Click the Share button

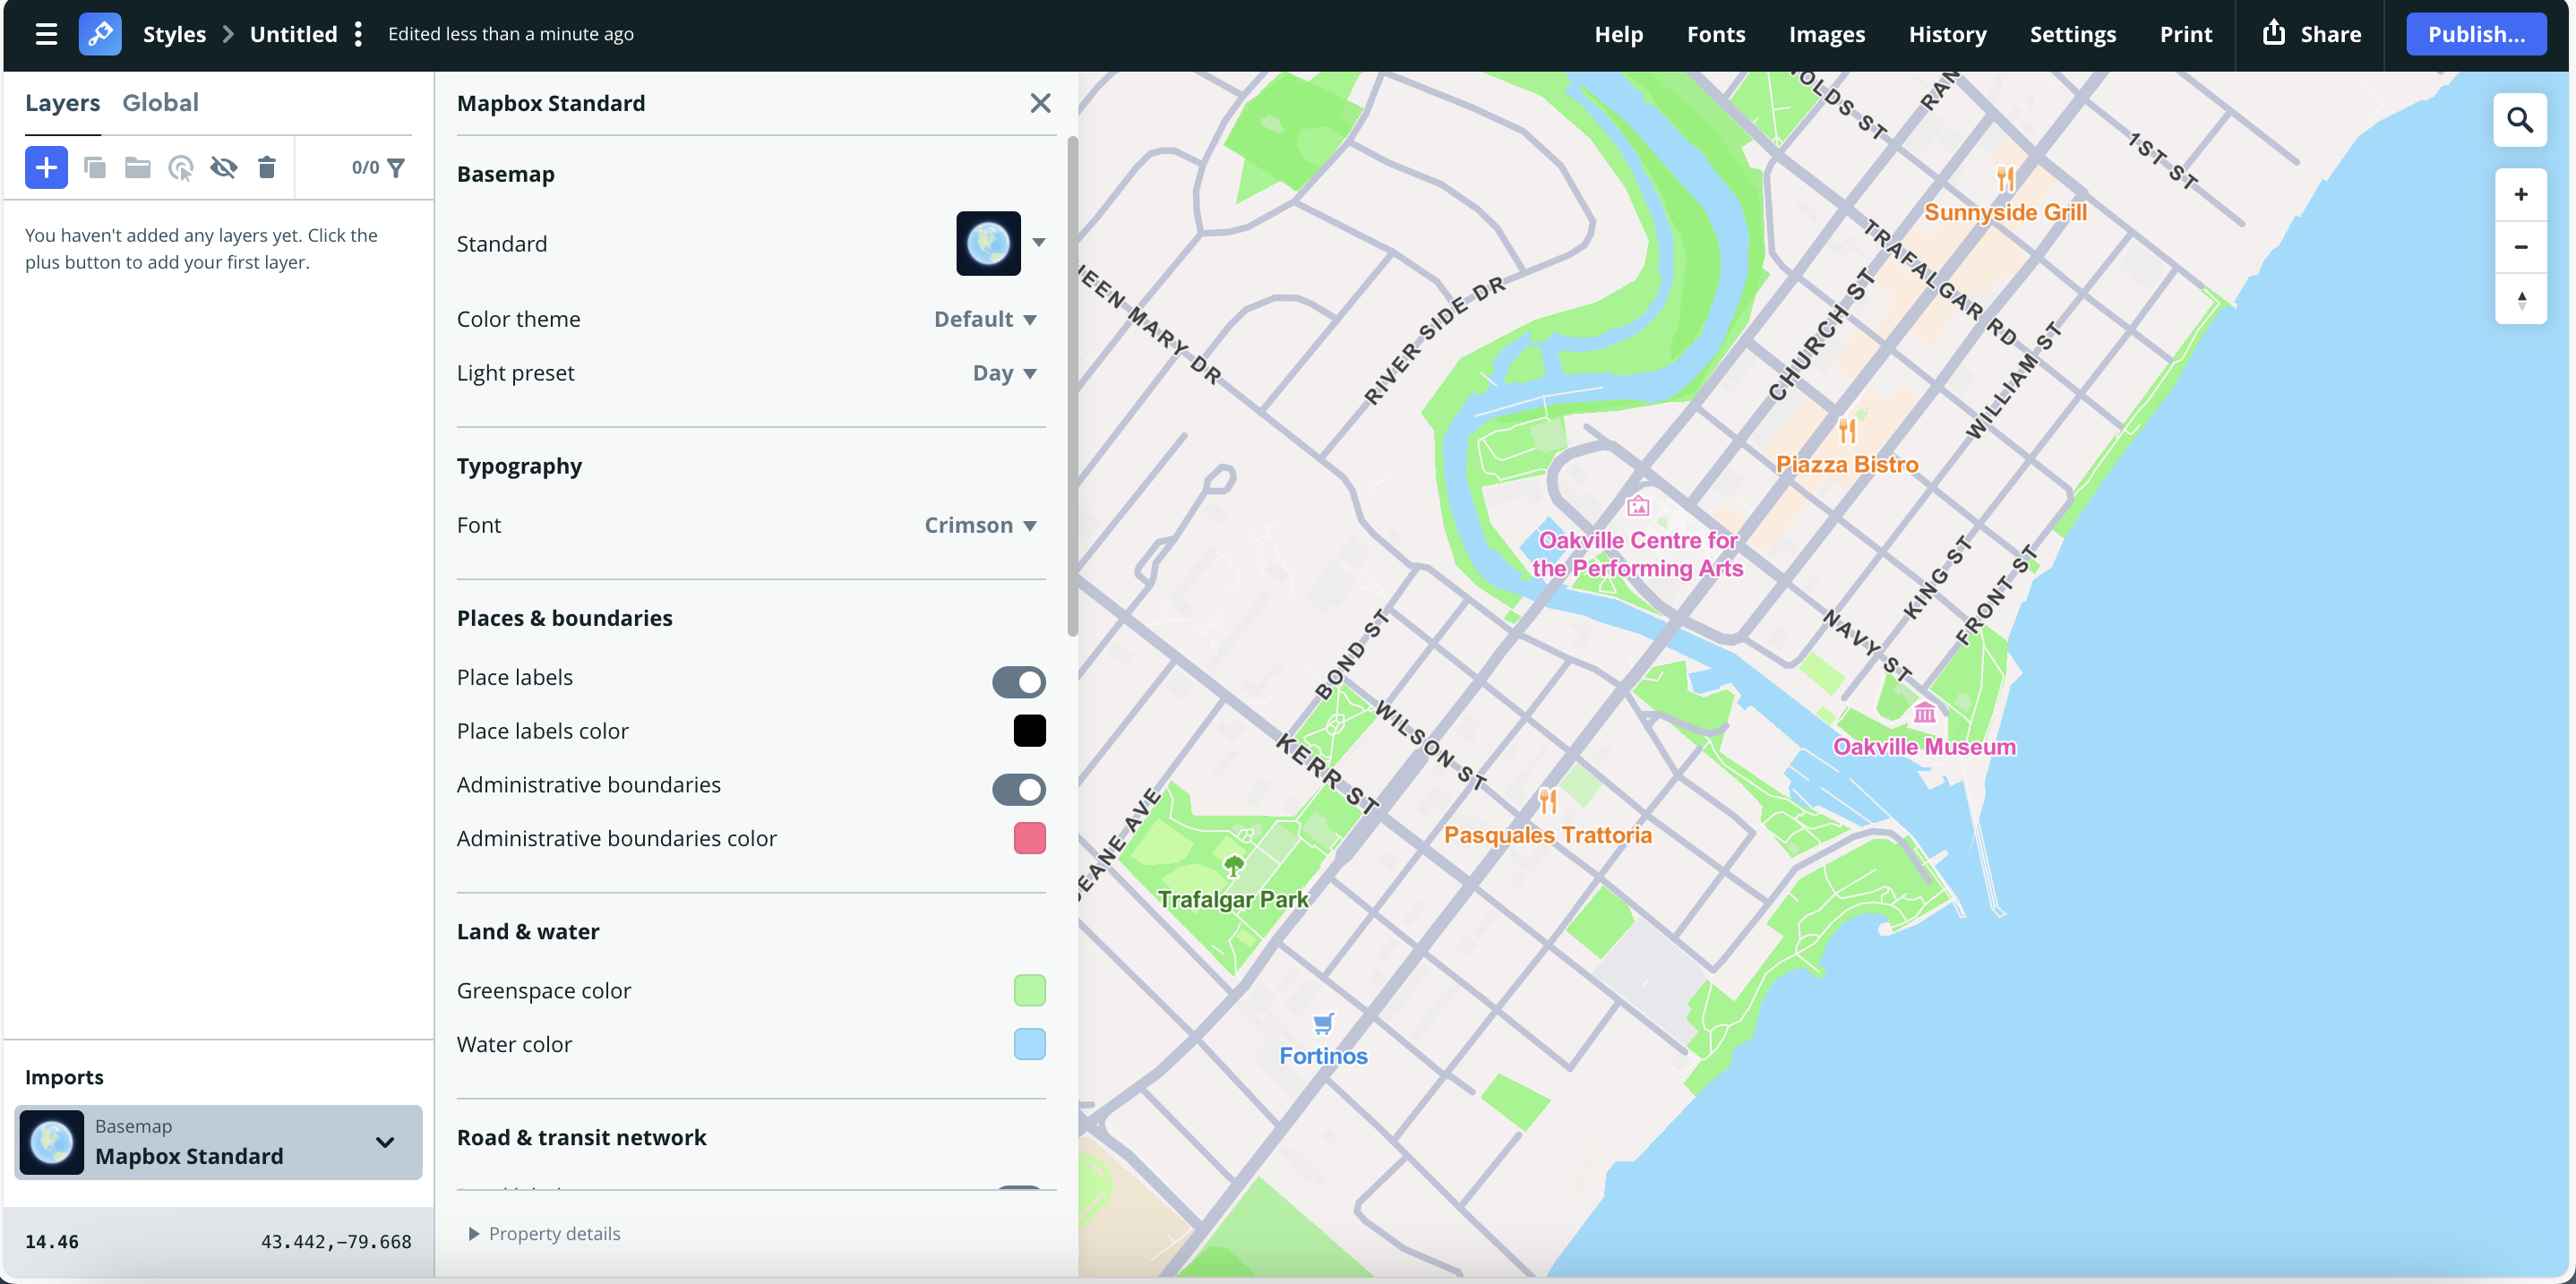click(2311, 34)
